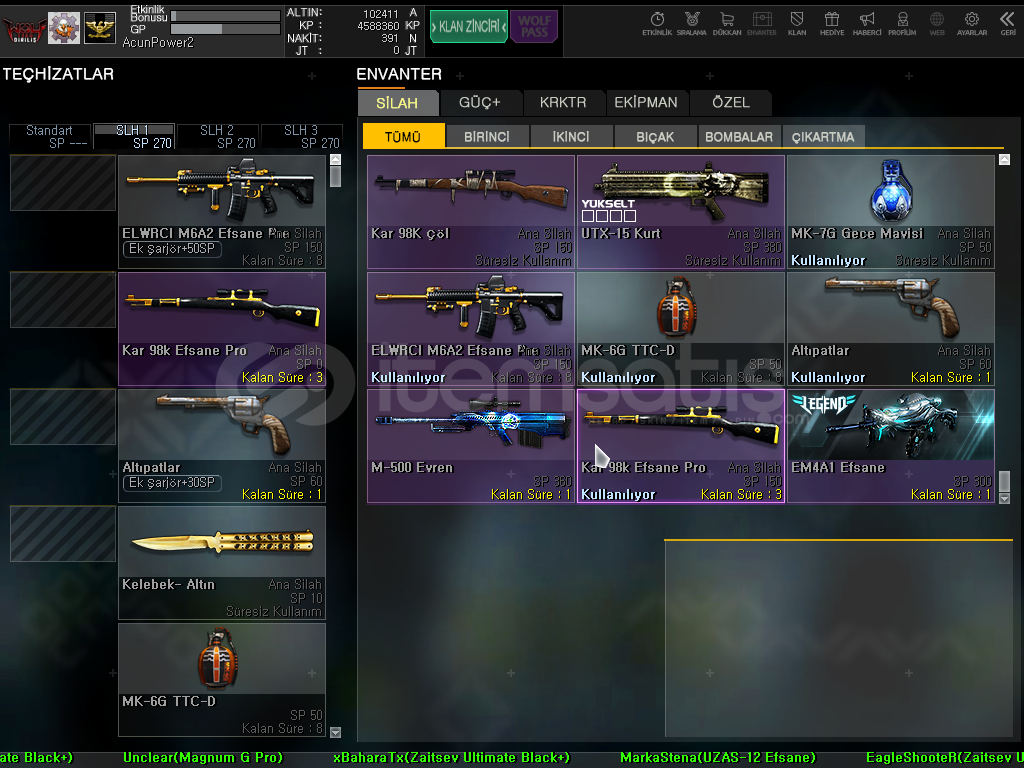View Profilim profile icon

point(902,23)
